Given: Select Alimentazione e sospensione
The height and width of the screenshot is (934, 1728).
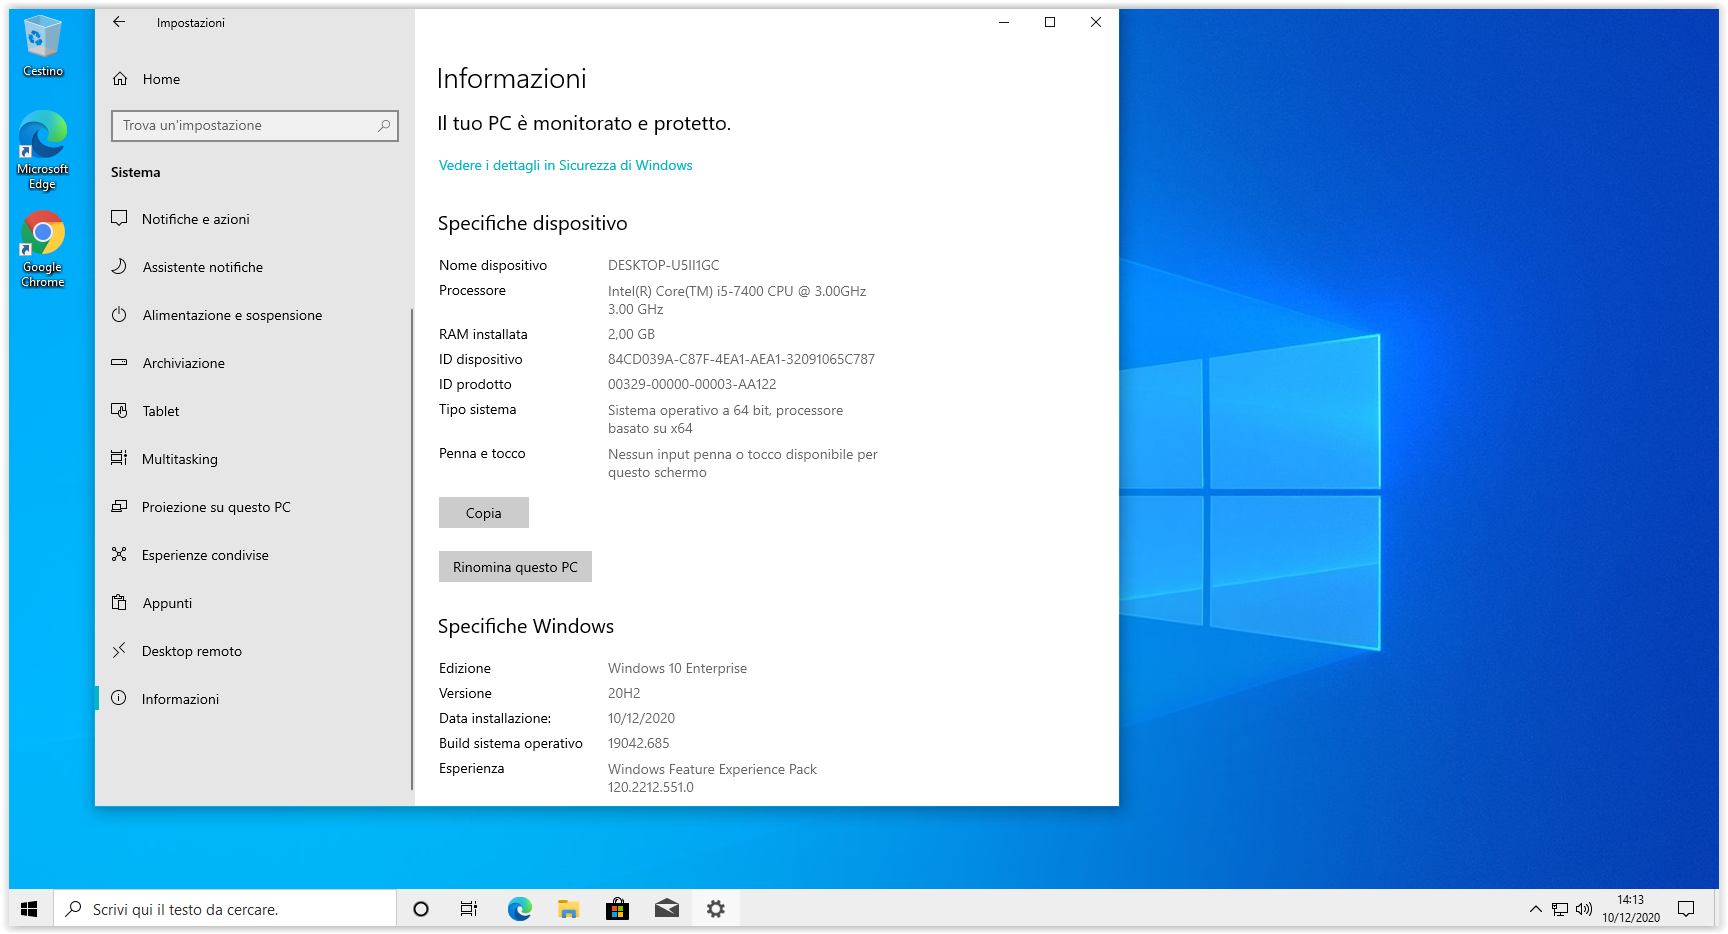Looking at the screenshot, I should click(x=254, y=315).
